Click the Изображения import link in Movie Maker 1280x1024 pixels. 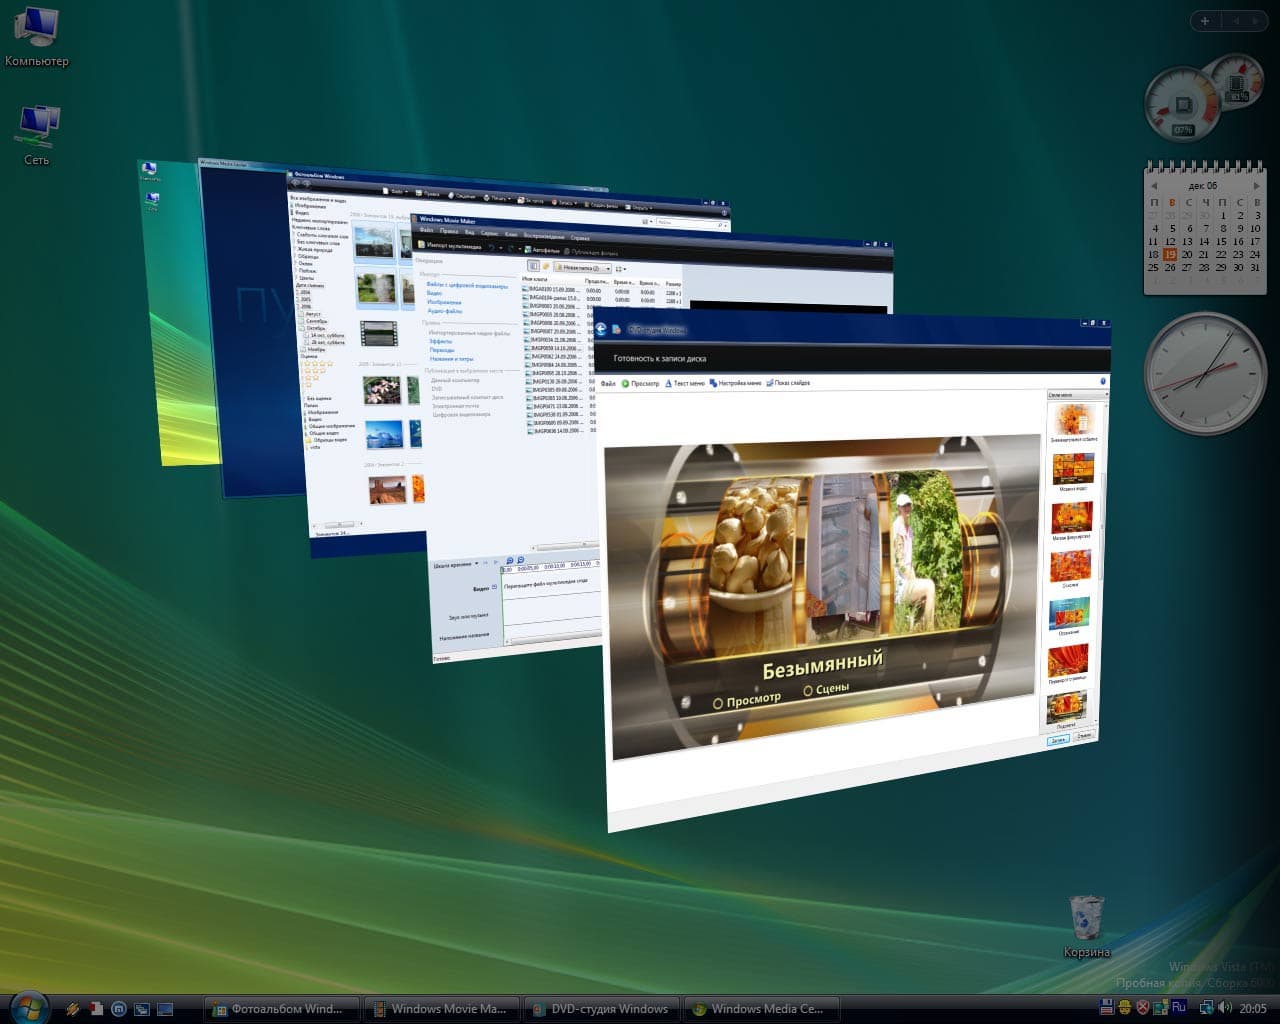pos(444,301)
